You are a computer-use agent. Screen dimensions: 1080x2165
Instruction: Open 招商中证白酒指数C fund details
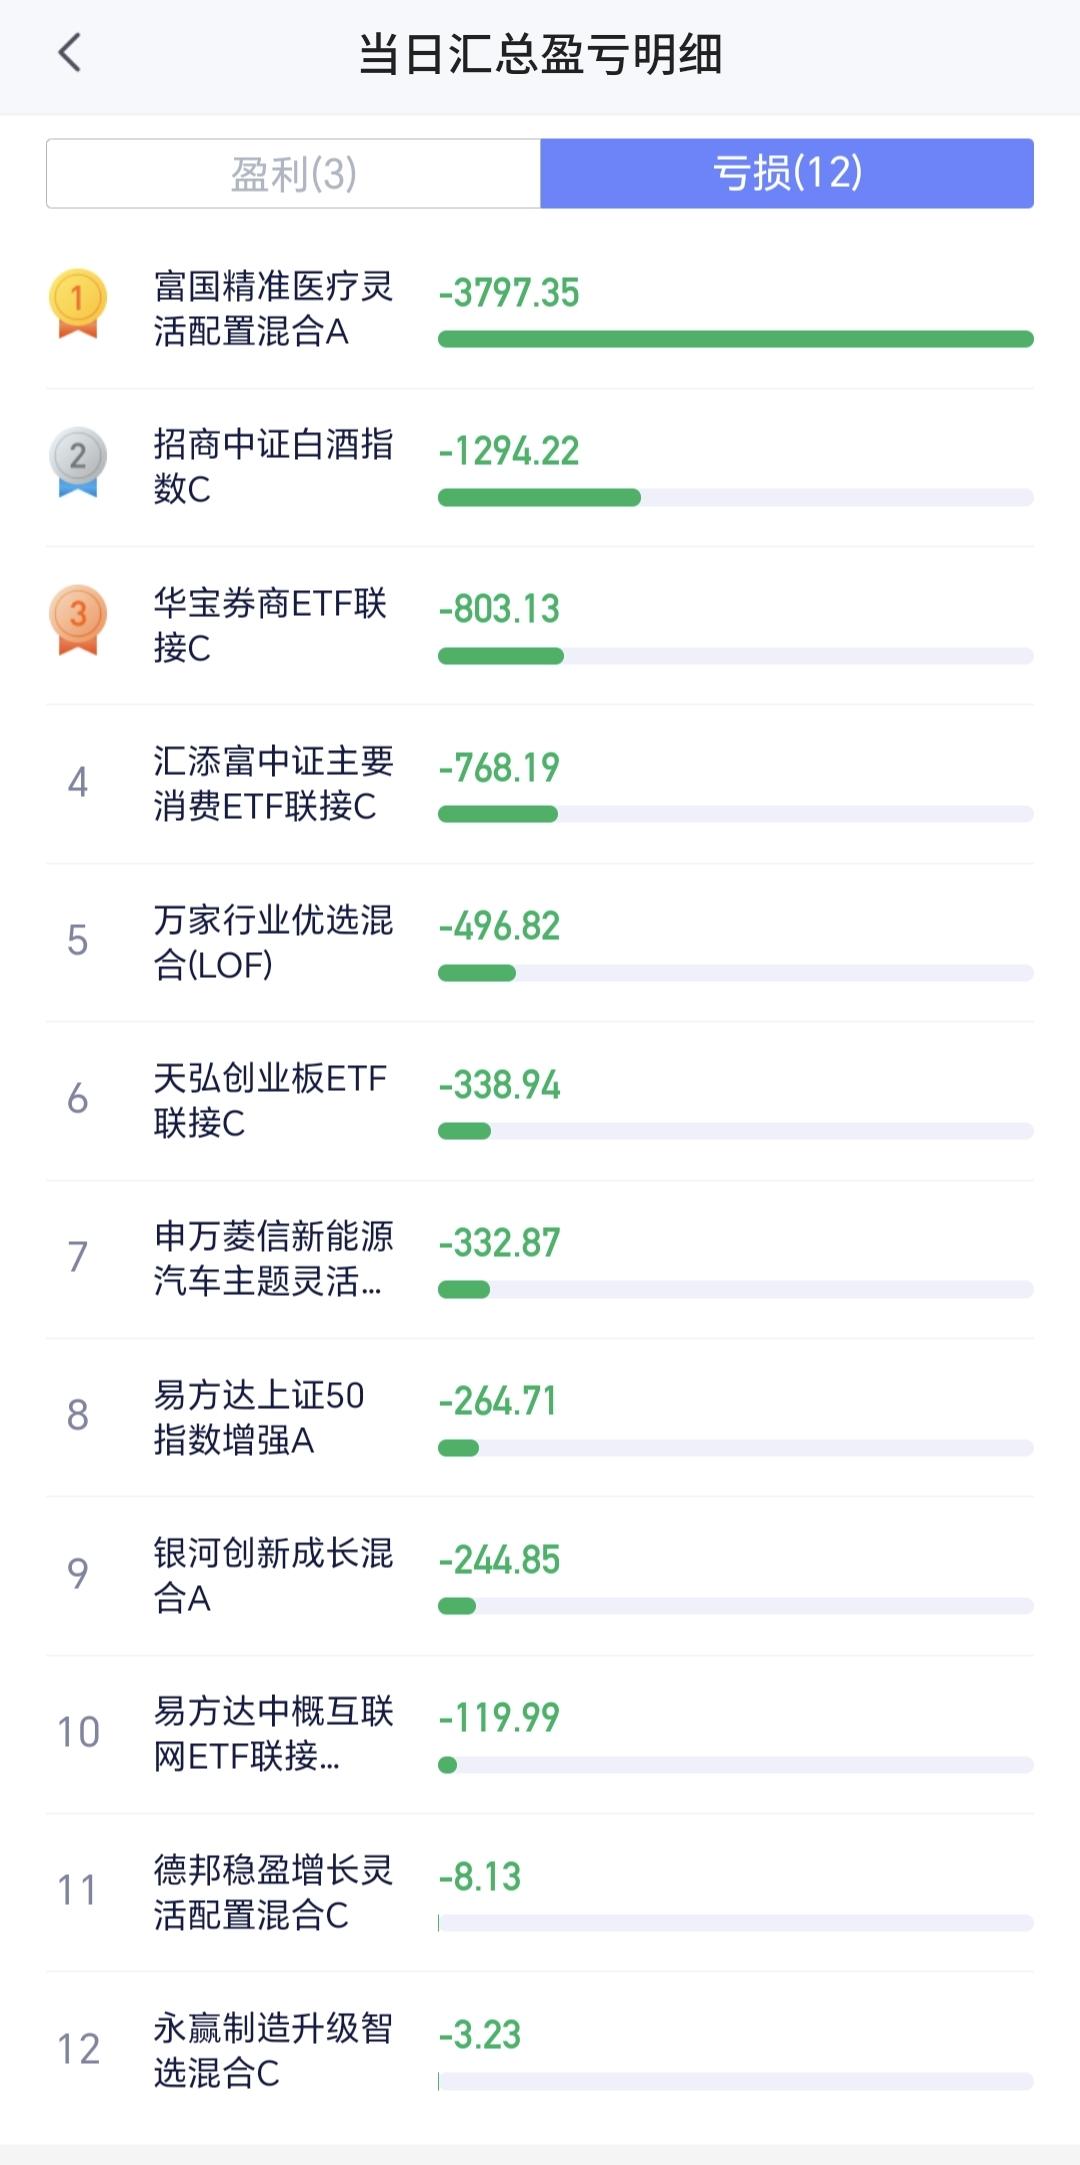(272, 467)
